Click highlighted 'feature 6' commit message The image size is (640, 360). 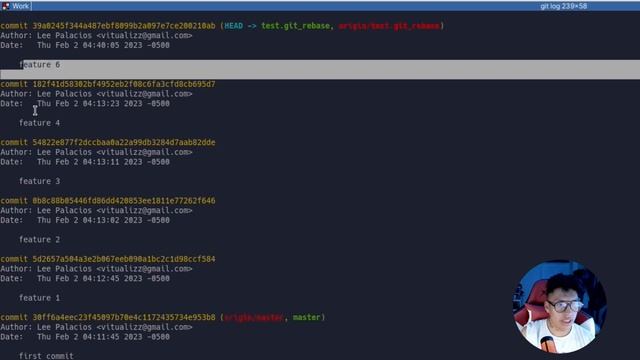click(x=40, y=64)
